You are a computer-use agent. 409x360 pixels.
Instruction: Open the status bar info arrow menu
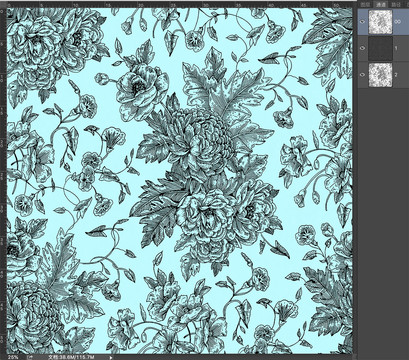(111, 357)
